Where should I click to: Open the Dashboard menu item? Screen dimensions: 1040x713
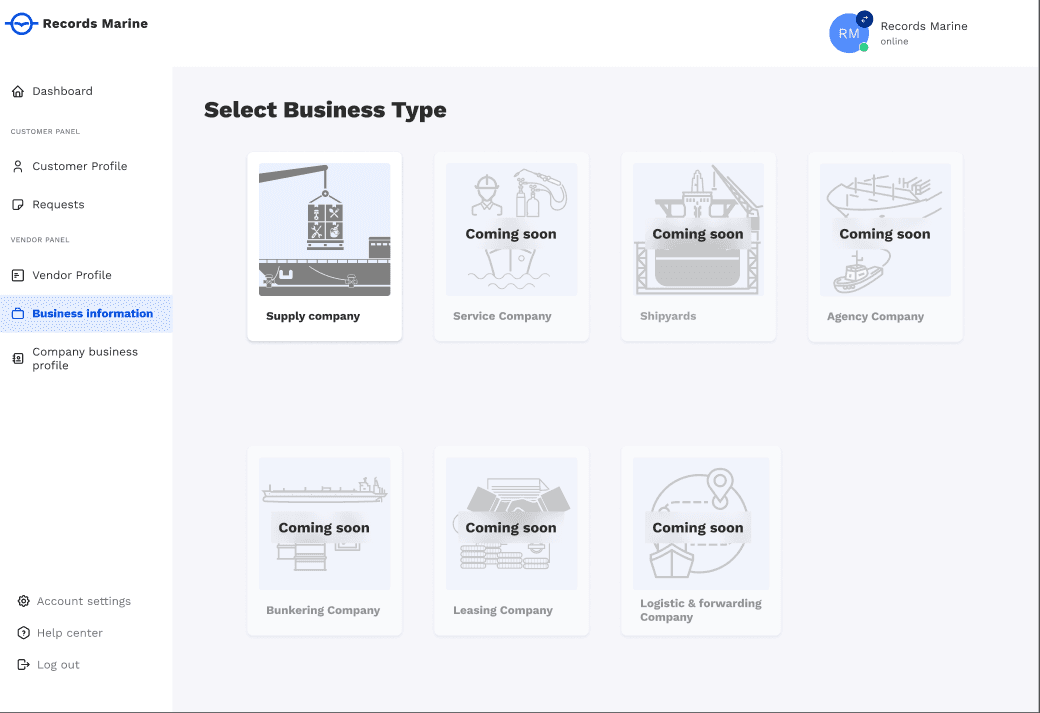(62, 92)
